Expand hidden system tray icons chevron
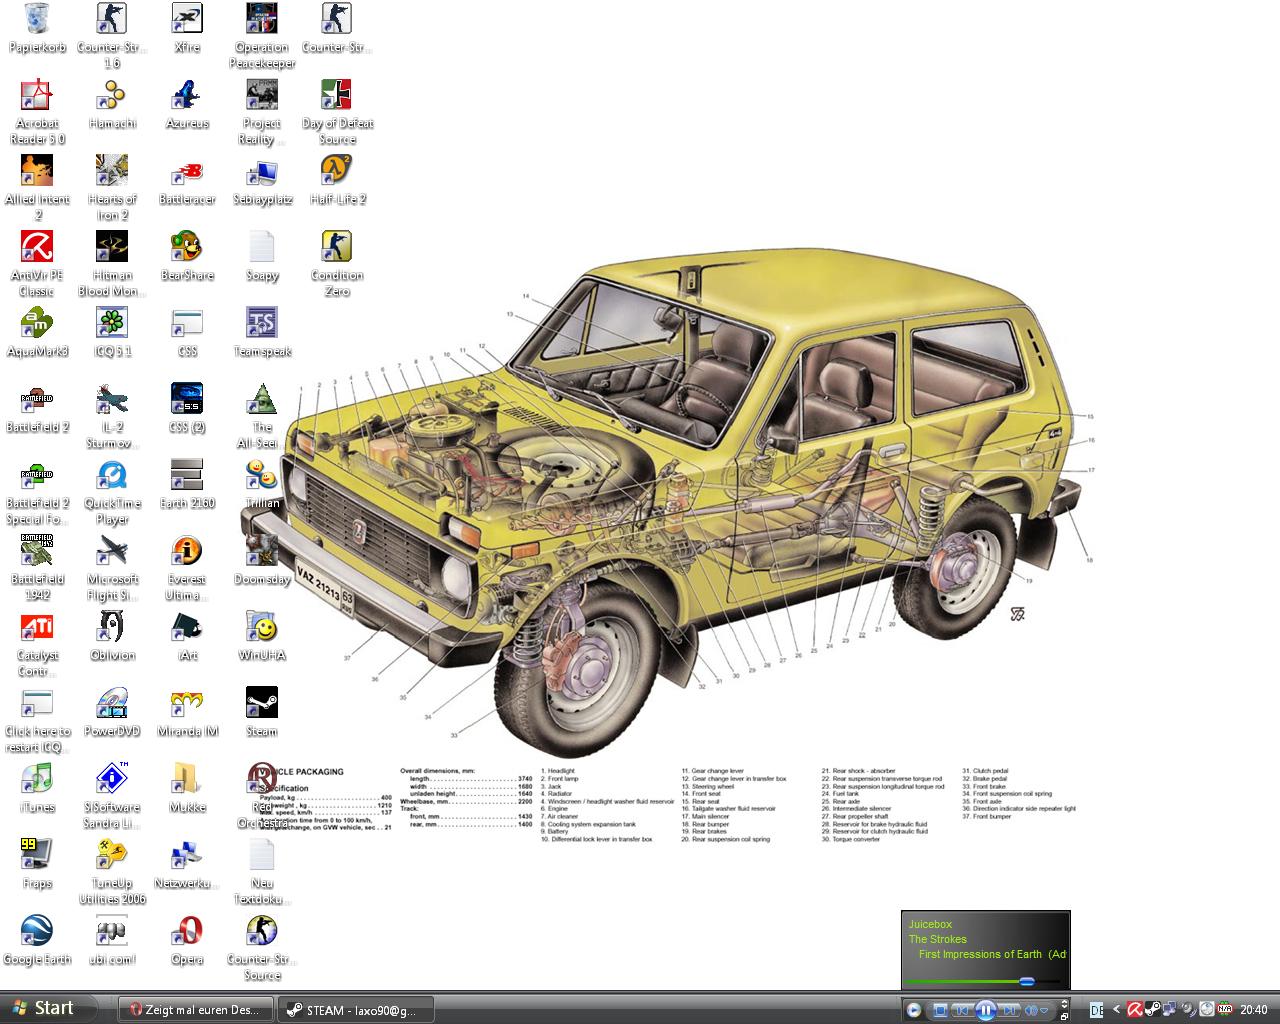1280x1024 pixels. coord(1116,1010)
